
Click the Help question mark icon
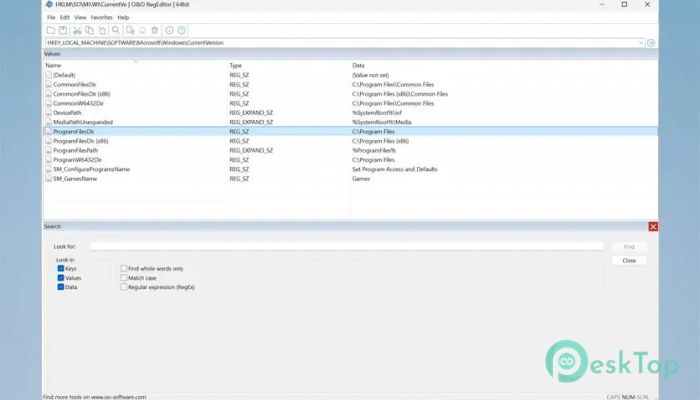181,30
